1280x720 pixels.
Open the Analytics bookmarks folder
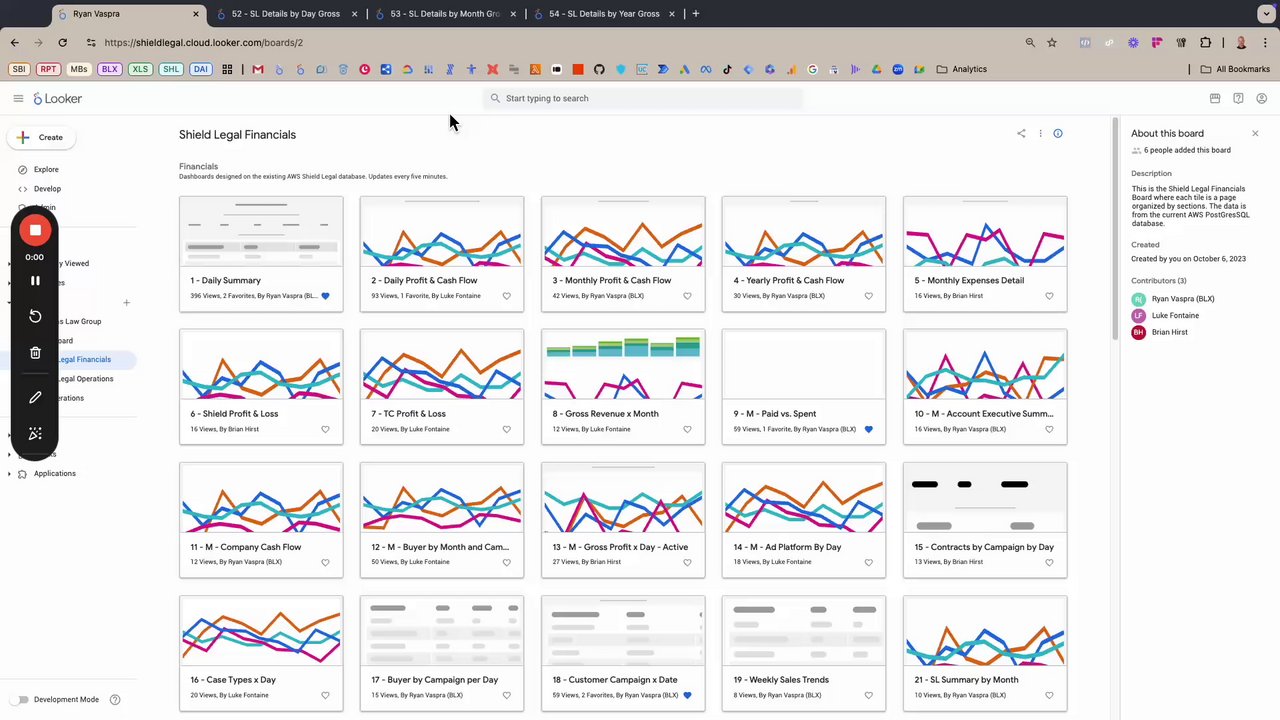coord(962,69)
